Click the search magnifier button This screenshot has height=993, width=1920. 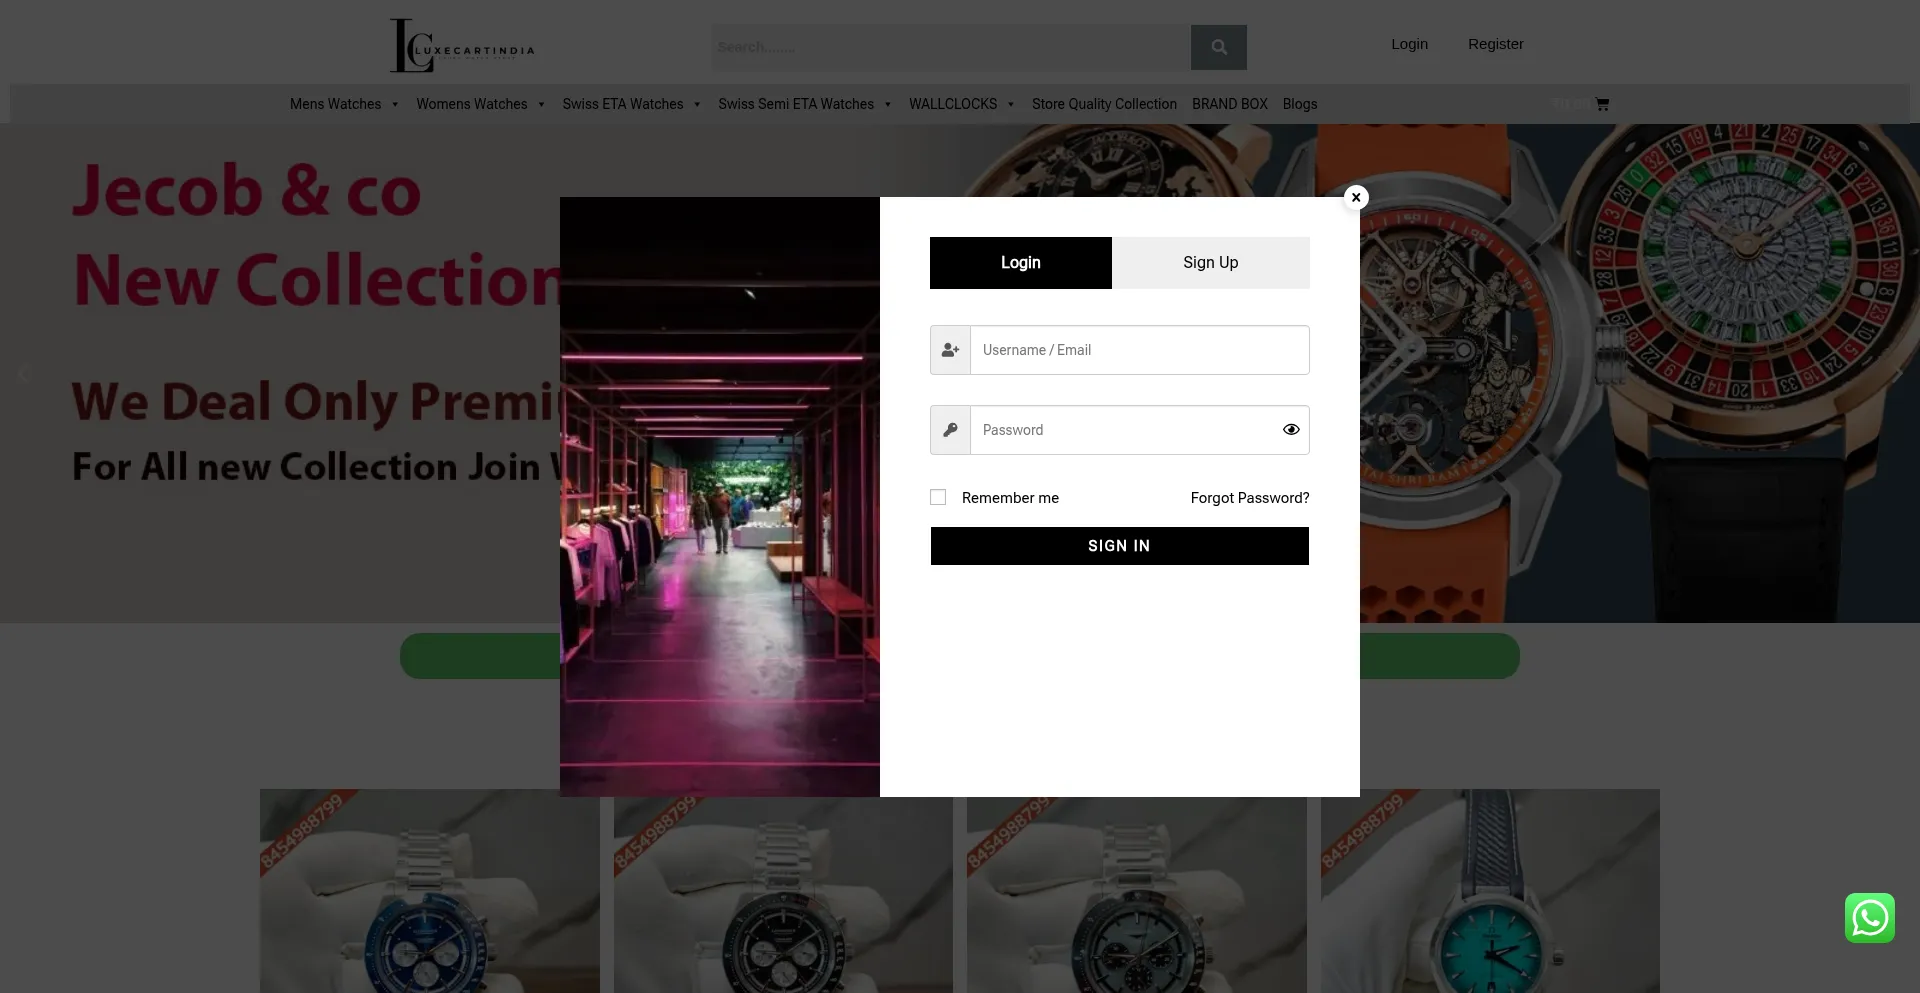1218,47
